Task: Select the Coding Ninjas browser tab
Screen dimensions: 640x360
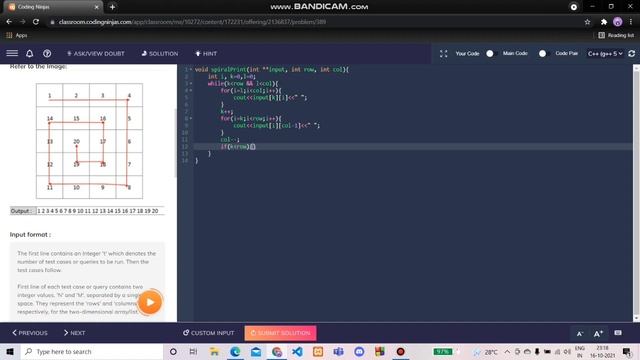Action: [53, 7]
